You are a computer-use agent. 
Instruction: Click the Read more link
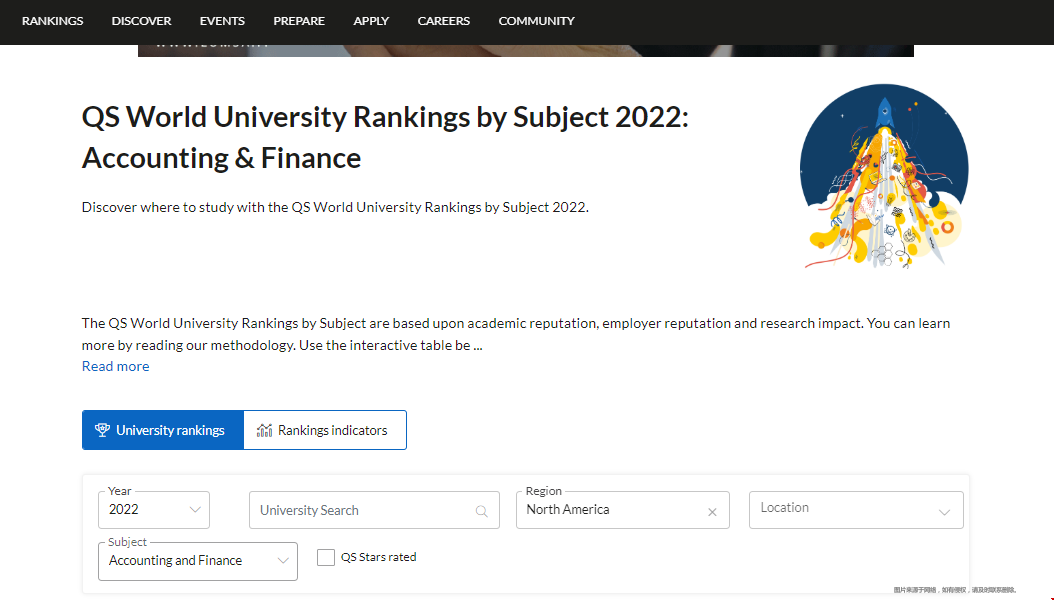point(116,366)
